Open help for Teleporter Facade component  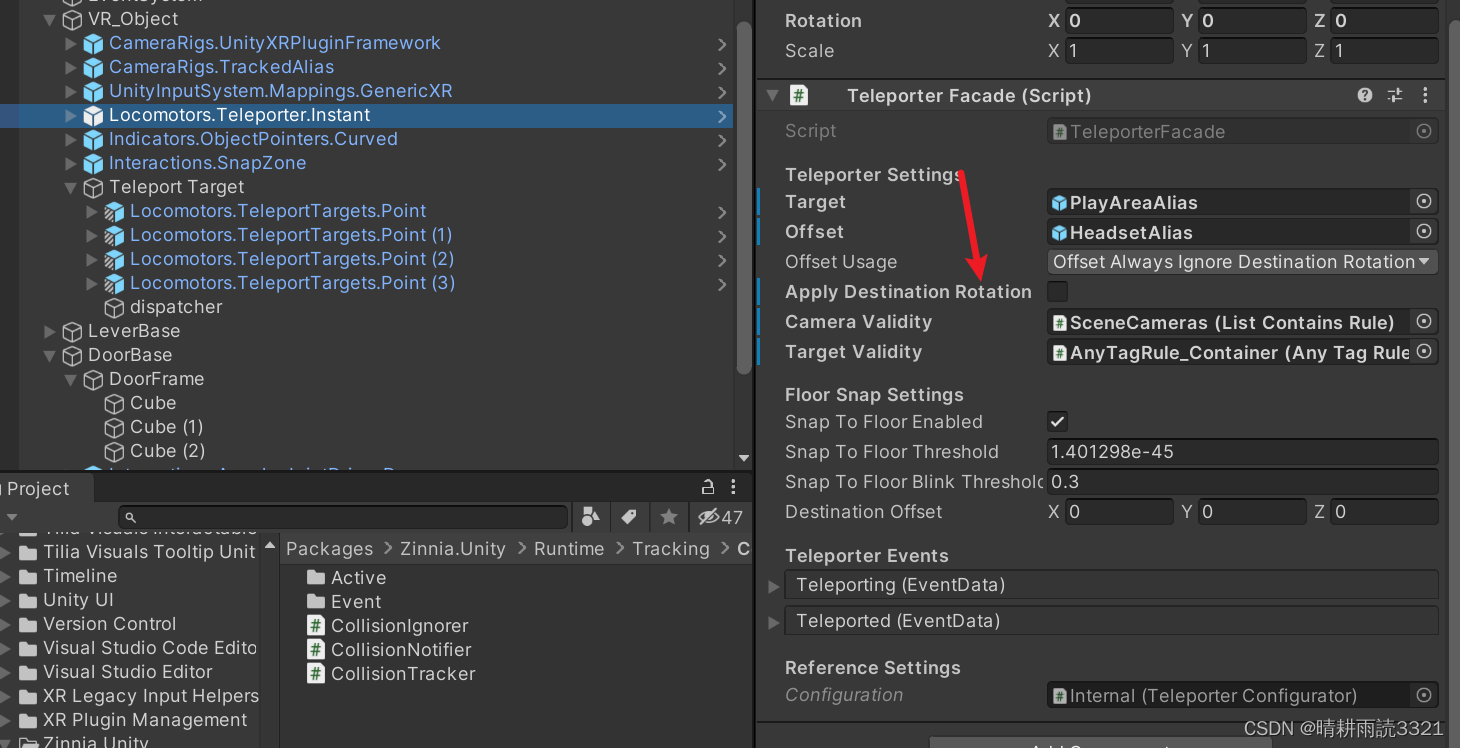(x=1365, y=96)
